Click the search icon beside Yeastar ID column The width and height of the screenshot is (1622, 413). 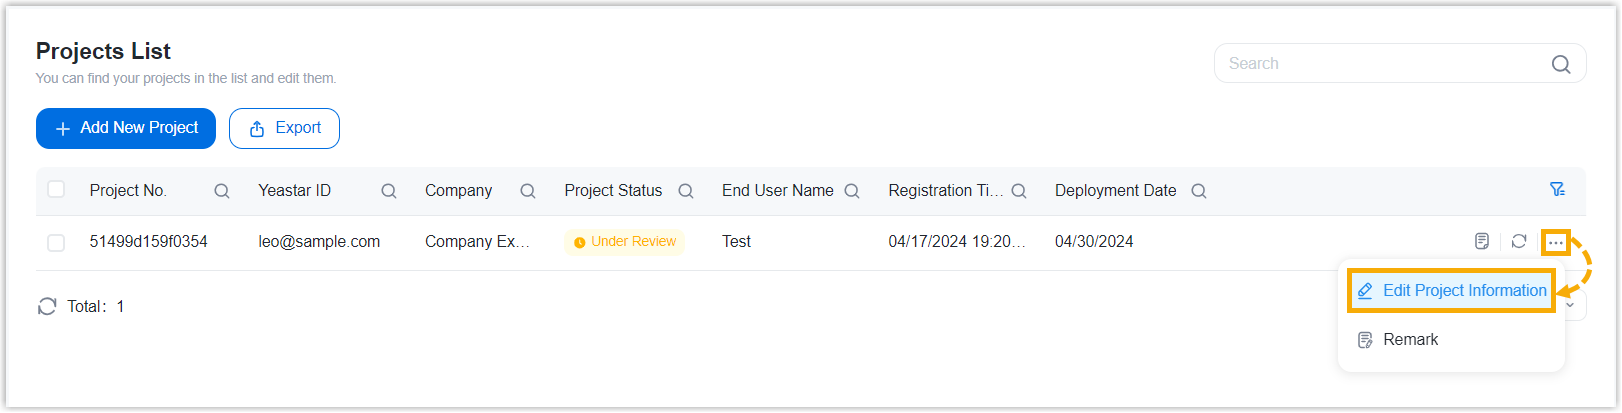[x=389, y=191]
